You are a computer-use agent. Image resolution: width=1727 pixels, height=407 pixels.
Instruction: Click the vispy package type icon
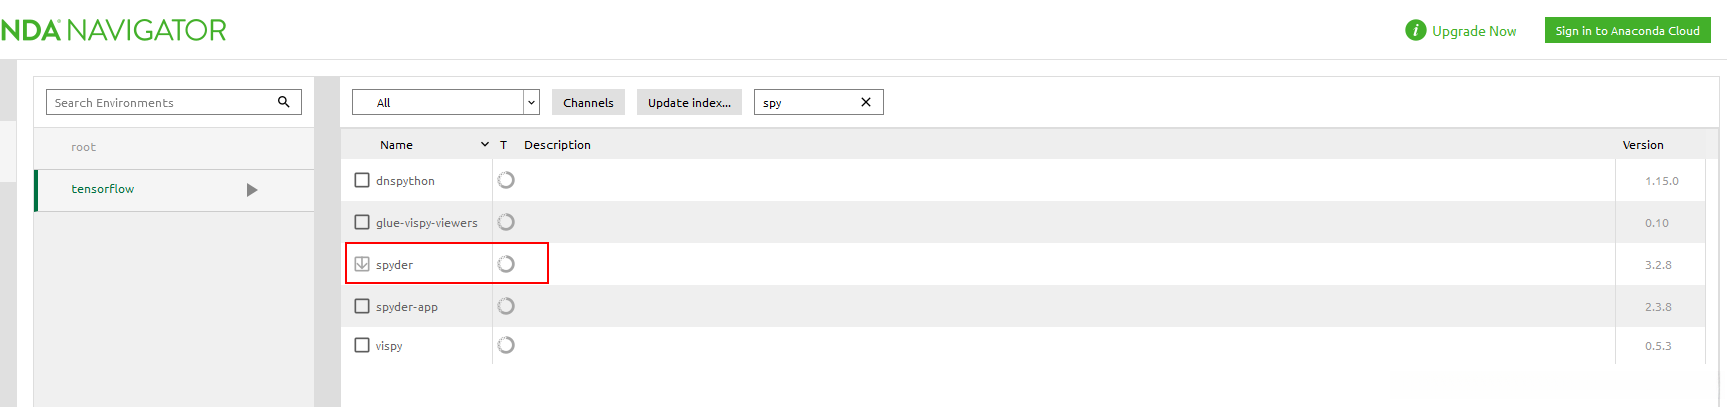pos(506,345)
